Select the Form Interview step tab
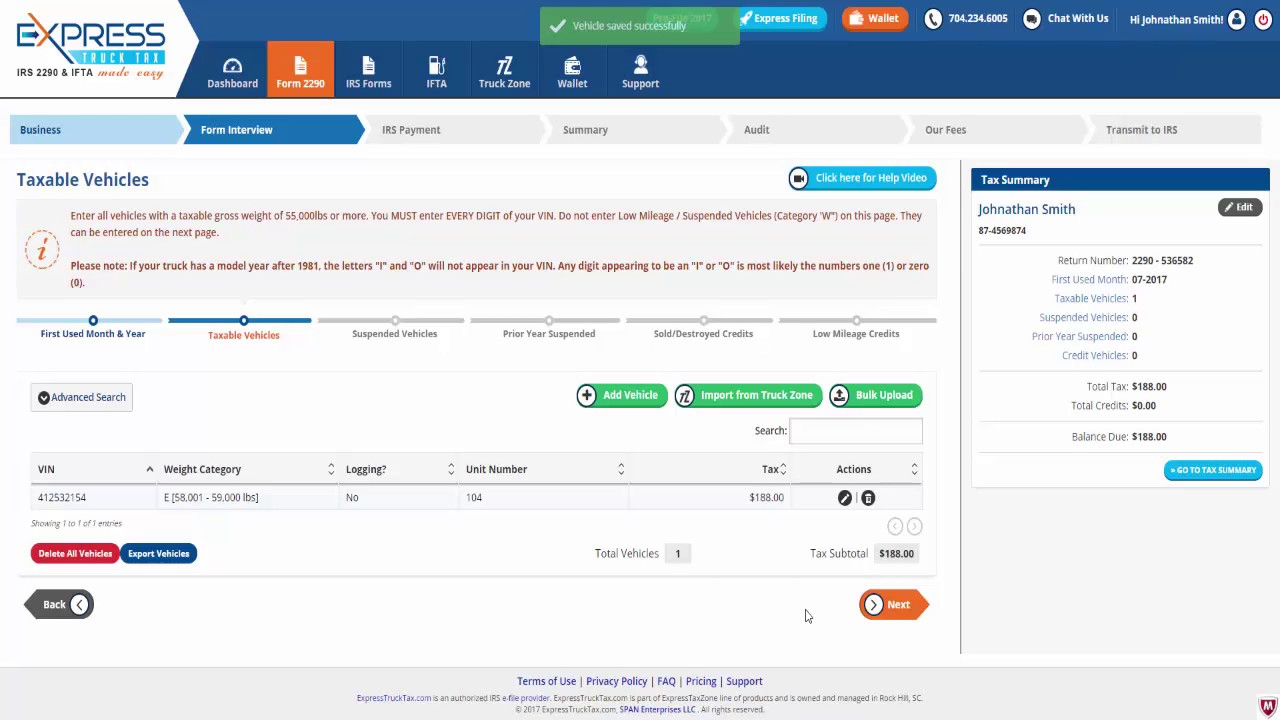The height and width of the screenshot is (720, 1280). point(272,130)
